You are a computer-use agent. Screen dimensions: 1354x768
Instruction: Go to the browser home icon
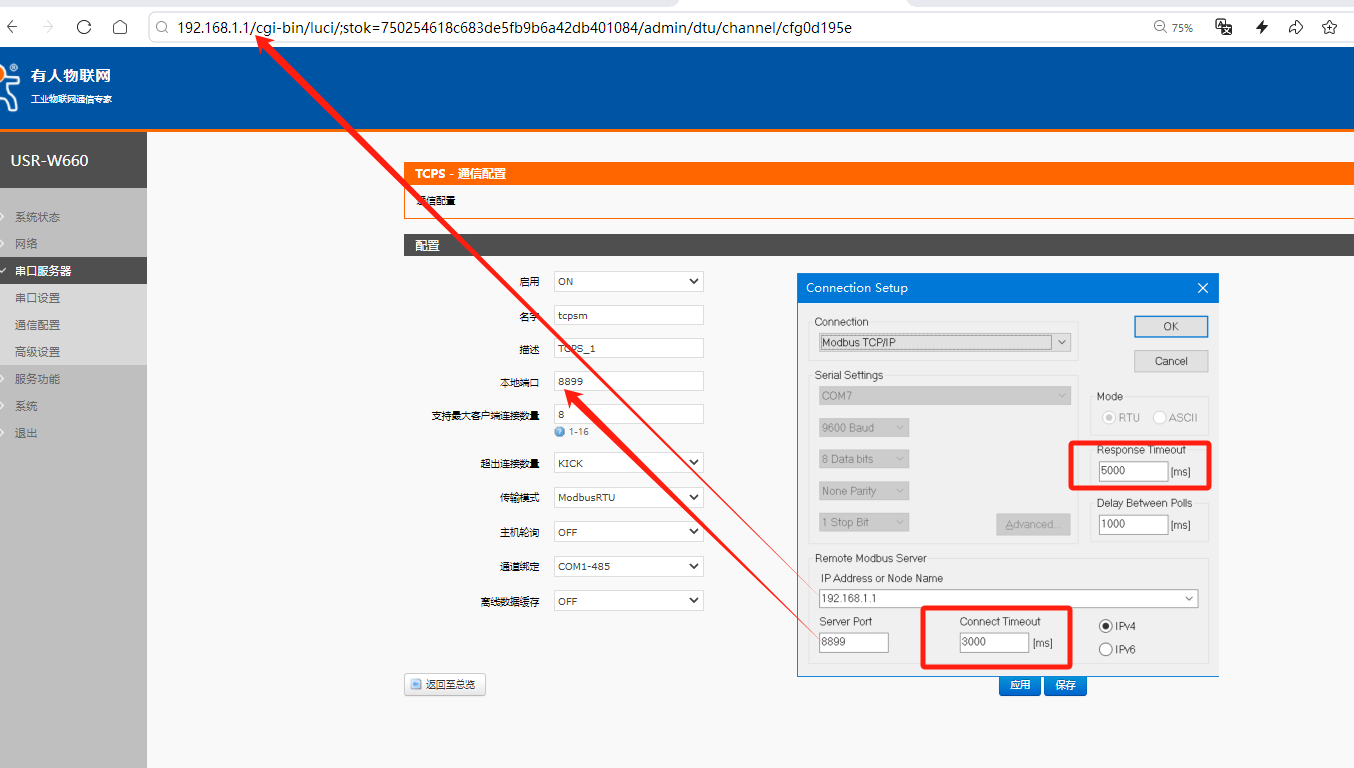pos(120,28)
